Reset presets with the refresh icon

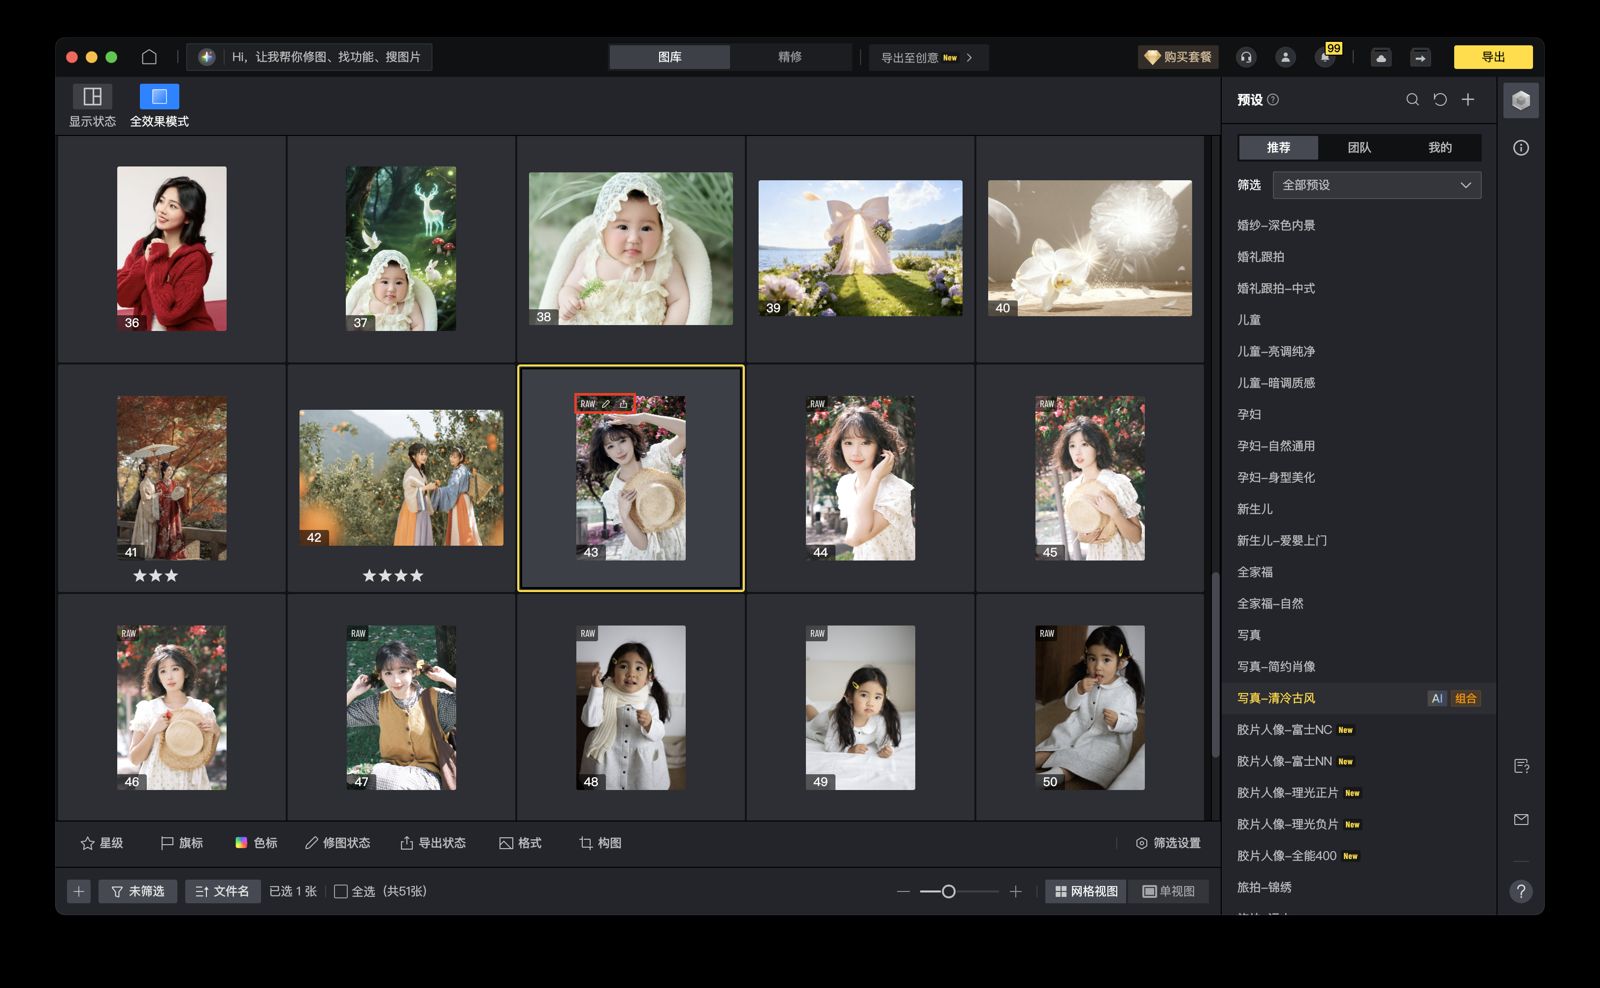pos(1440,100)
